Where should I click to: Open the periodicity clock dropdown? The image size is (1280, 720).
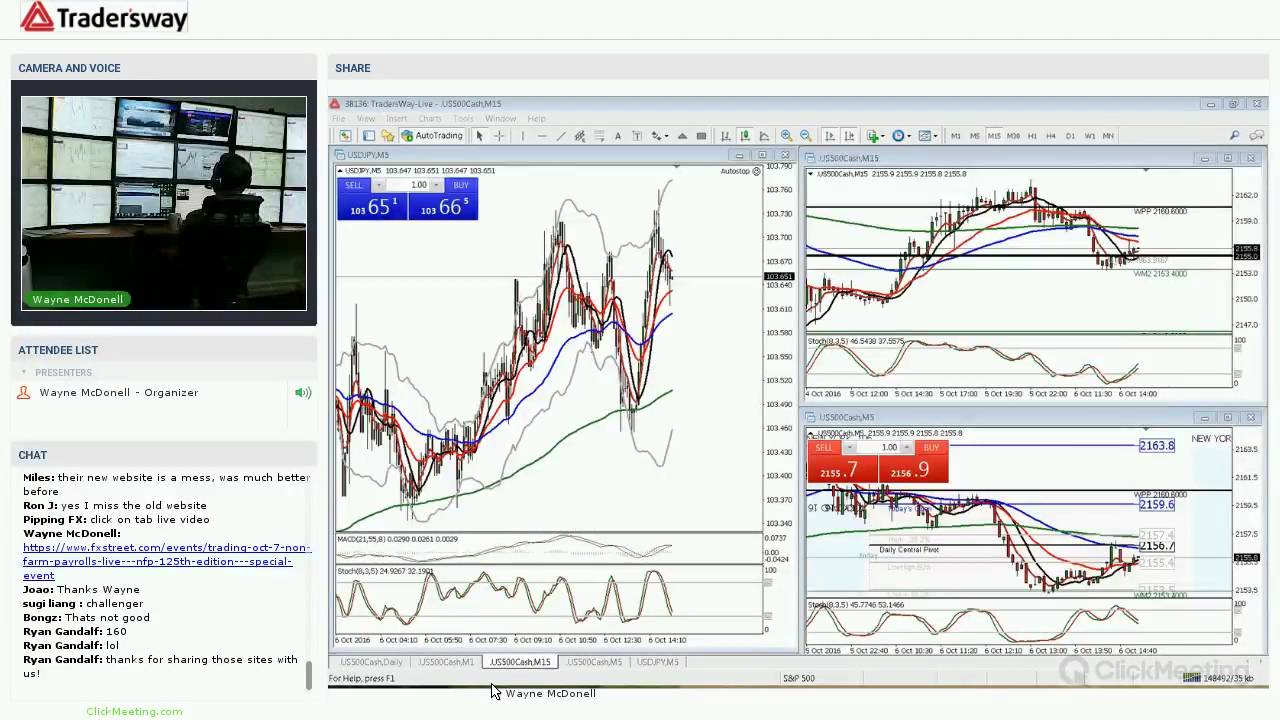902,135
